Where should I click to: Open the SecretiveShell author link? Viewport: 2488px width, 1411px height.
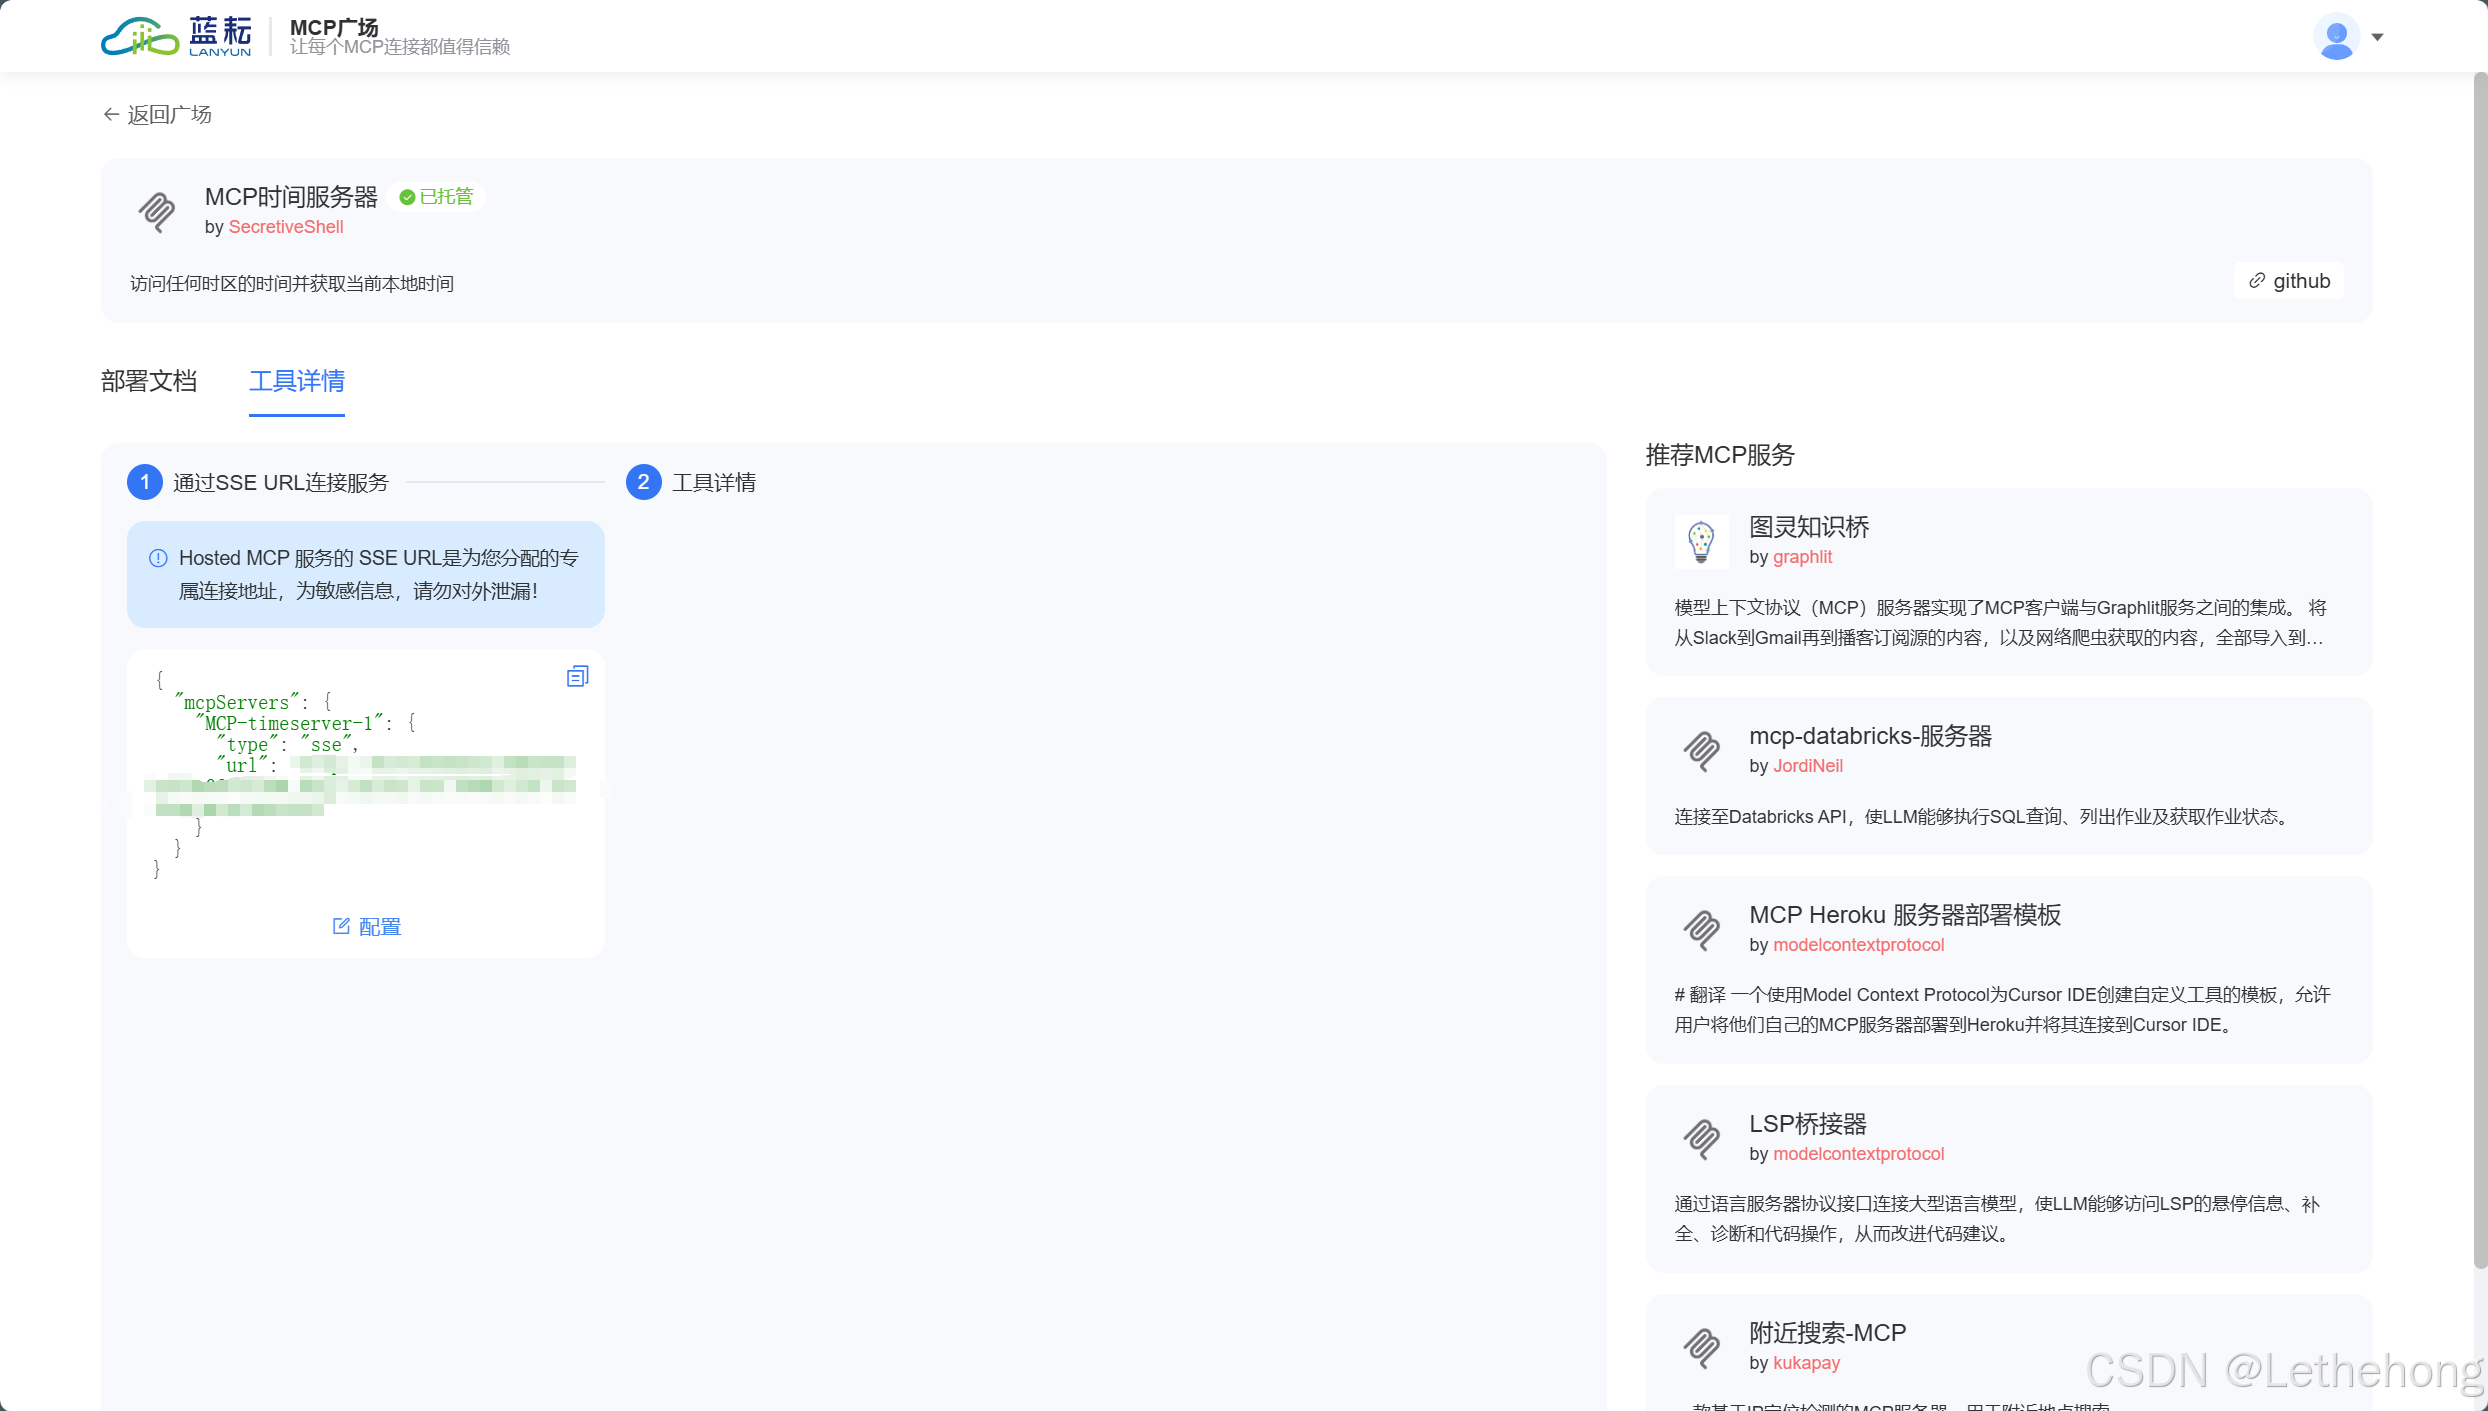(286, 227)
